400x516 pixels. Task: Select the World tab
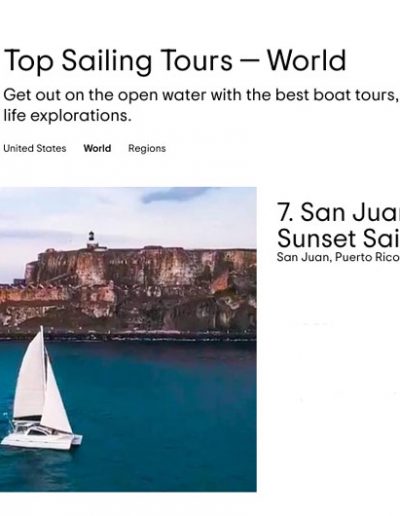pyautogui.click(x=97, y=148)
